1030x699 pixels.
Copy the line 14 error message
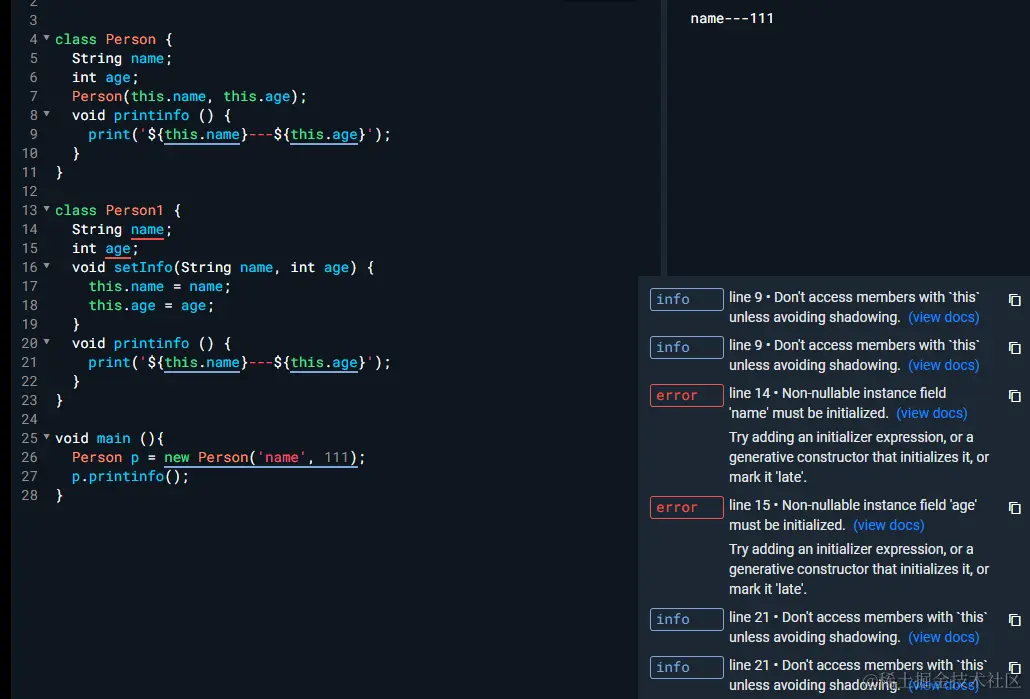click(1014, 395)
